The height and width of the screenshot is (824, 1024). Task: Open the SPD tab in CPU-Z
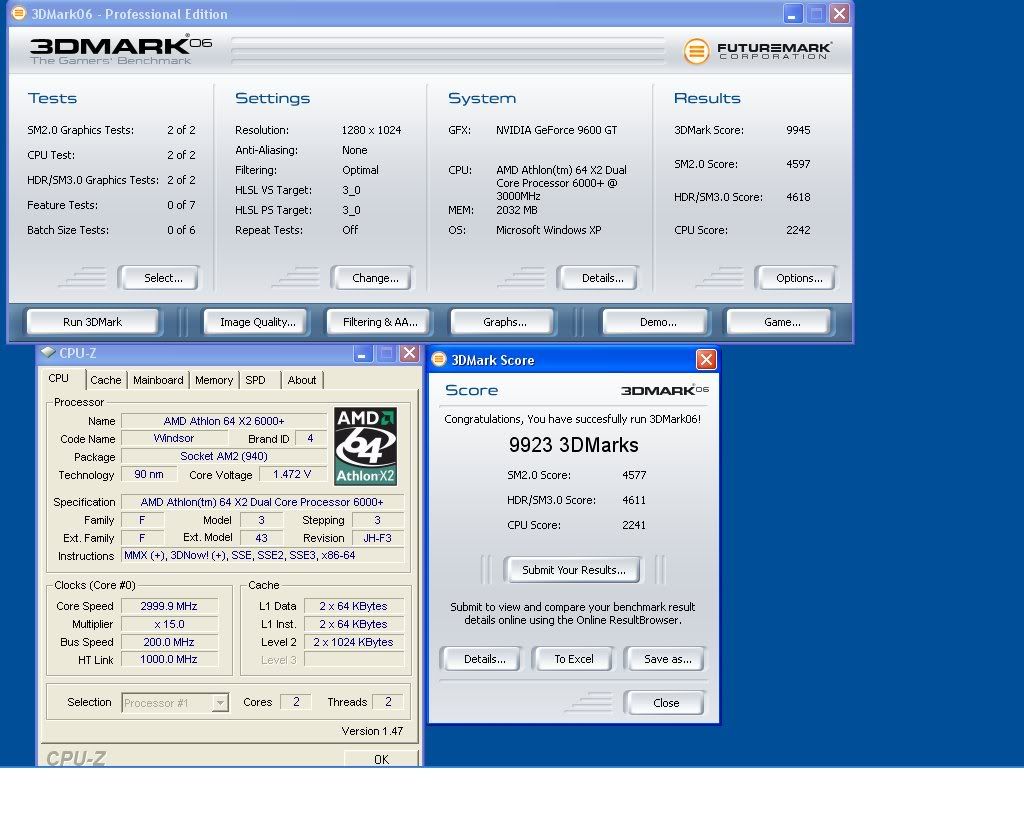coord(255,380)
